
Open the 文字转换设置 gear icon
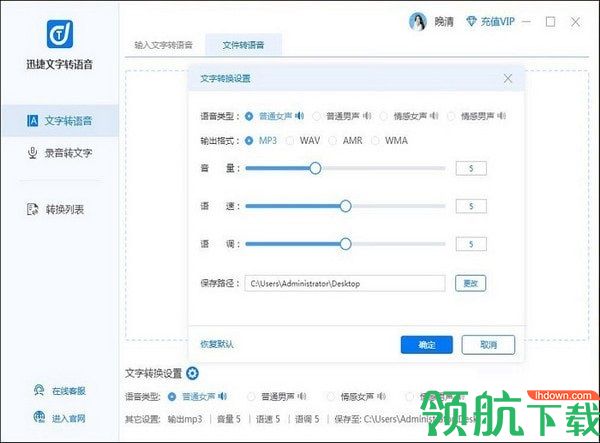(192, 373)
